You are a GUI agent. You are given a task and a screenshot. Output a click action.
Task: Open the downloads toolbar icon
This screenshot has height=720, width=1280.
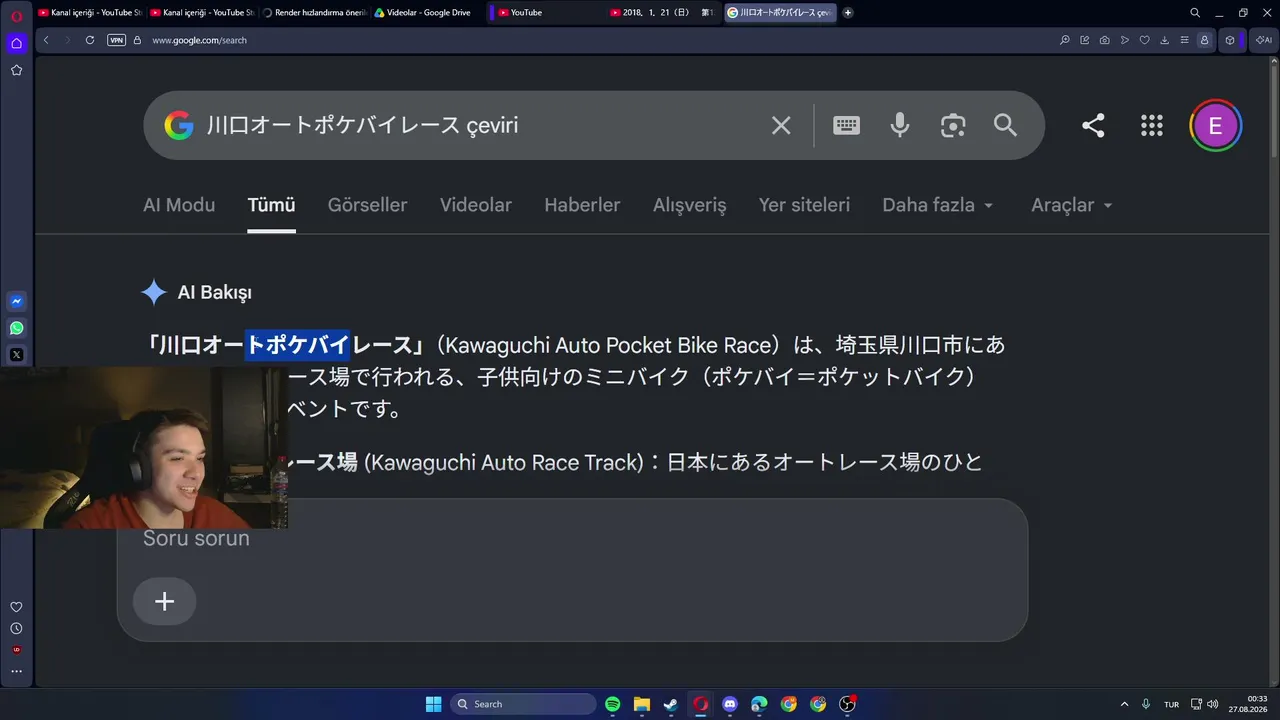(1164, 40)
